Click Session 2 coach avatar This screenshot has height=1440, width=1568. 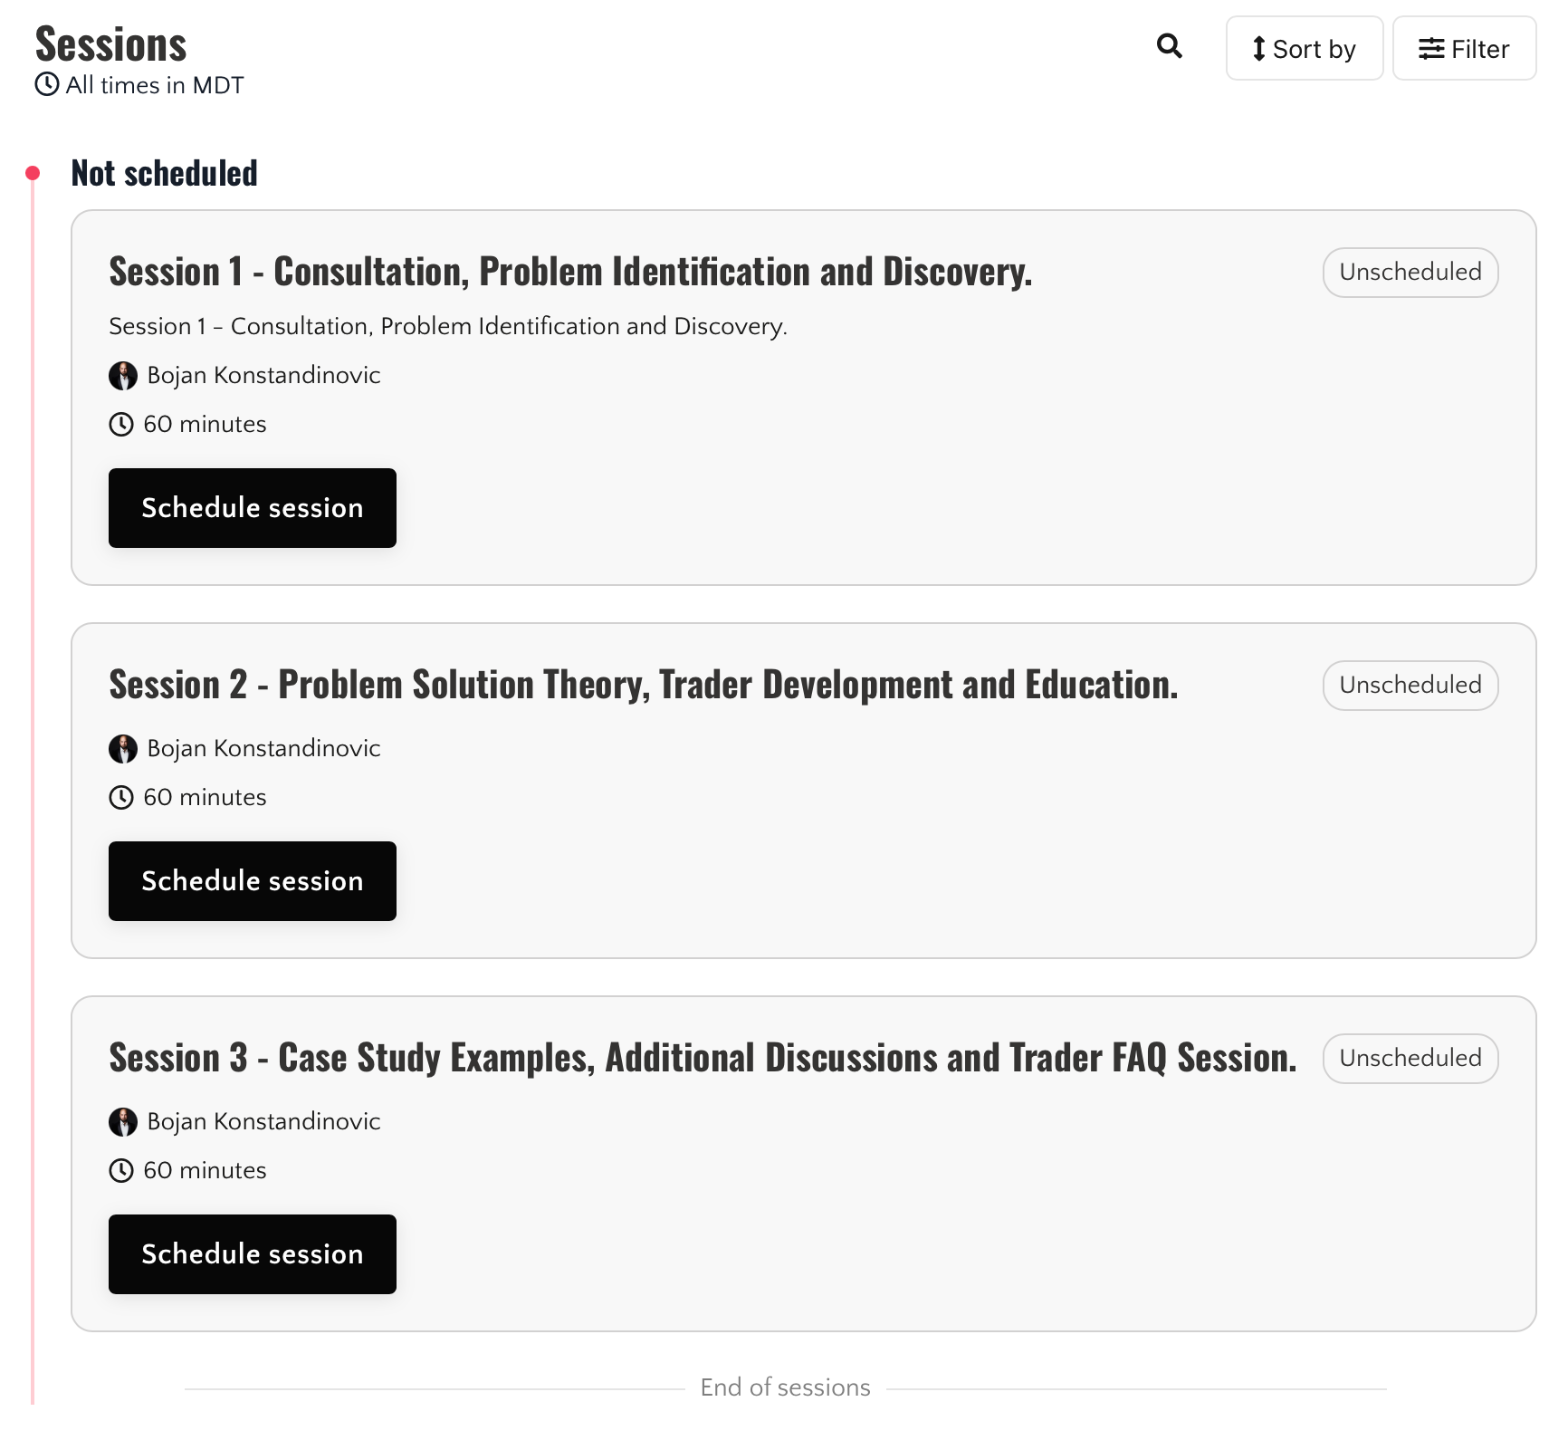click(x=123, y=749)
